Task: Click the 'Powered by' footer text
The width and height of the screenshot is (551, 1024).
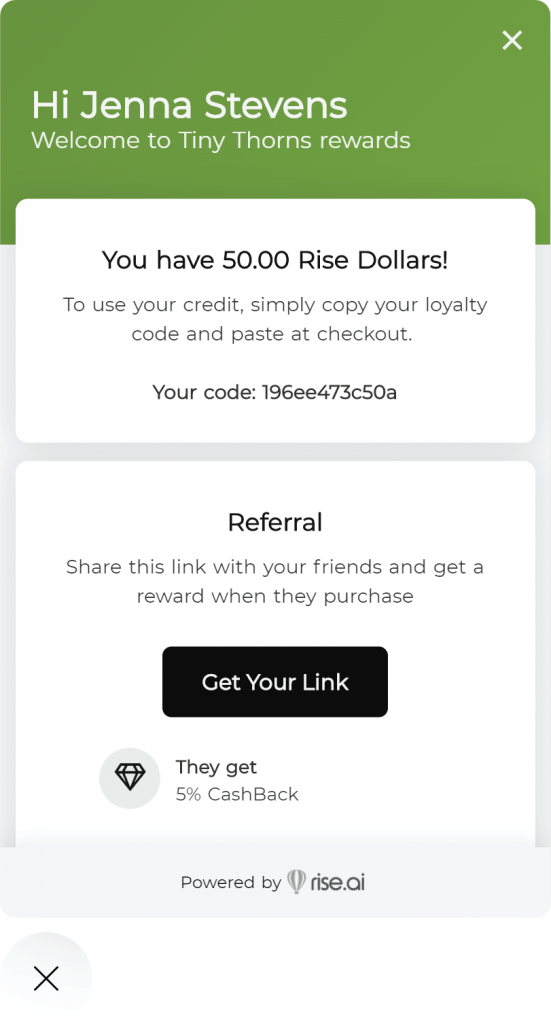Action: [230, 883]
